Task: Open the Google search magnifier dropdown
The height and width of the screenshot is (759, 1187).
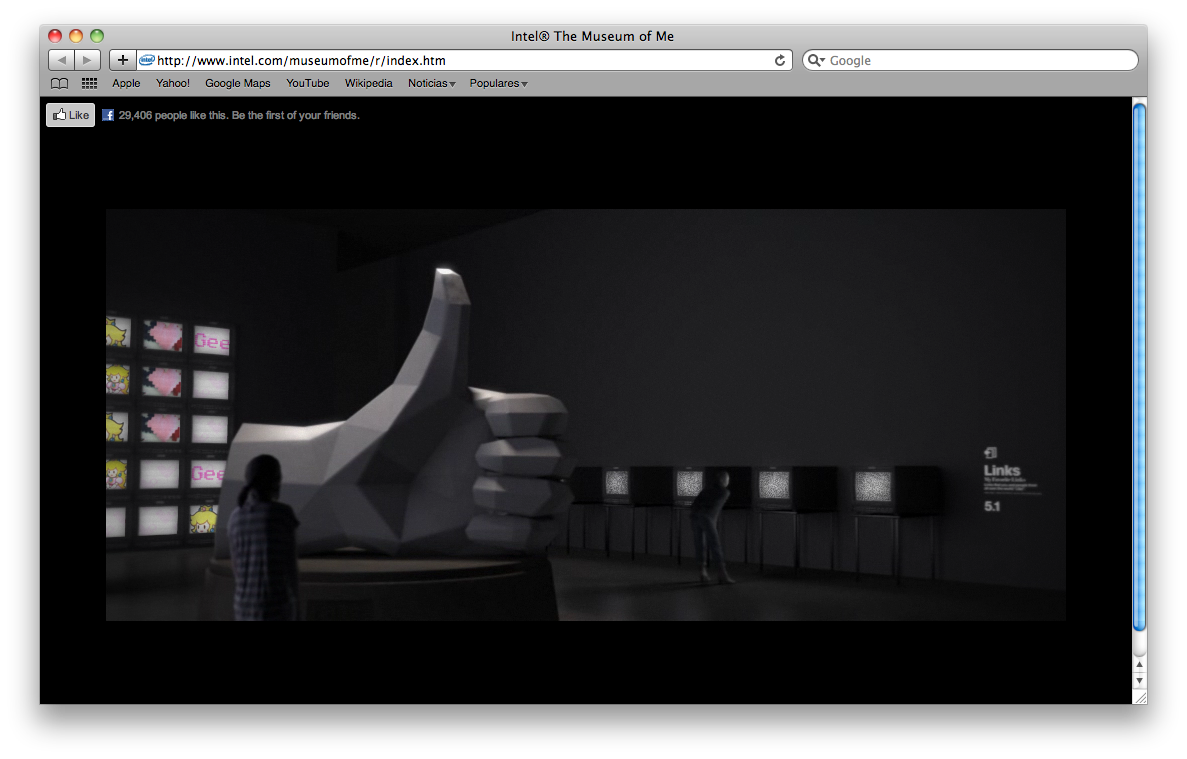Action: point(816,60)
